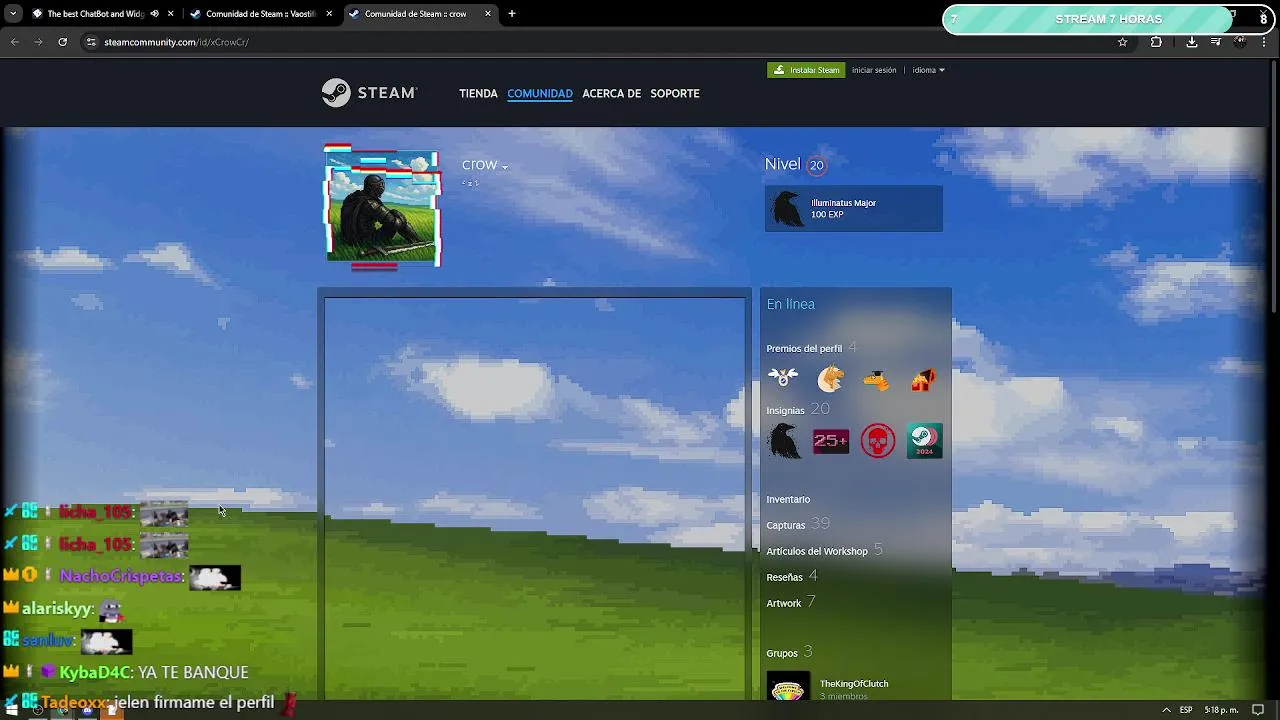Open the TIENDA menu
The image size is (1280, 720).
tap(478, 93)
